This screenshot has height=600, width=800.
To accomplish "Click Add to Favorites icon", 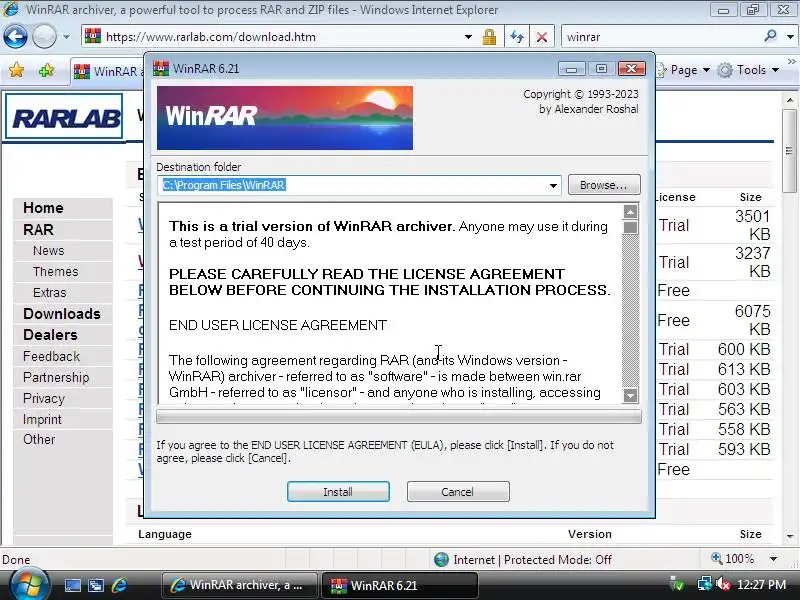I will coord(46,70).
